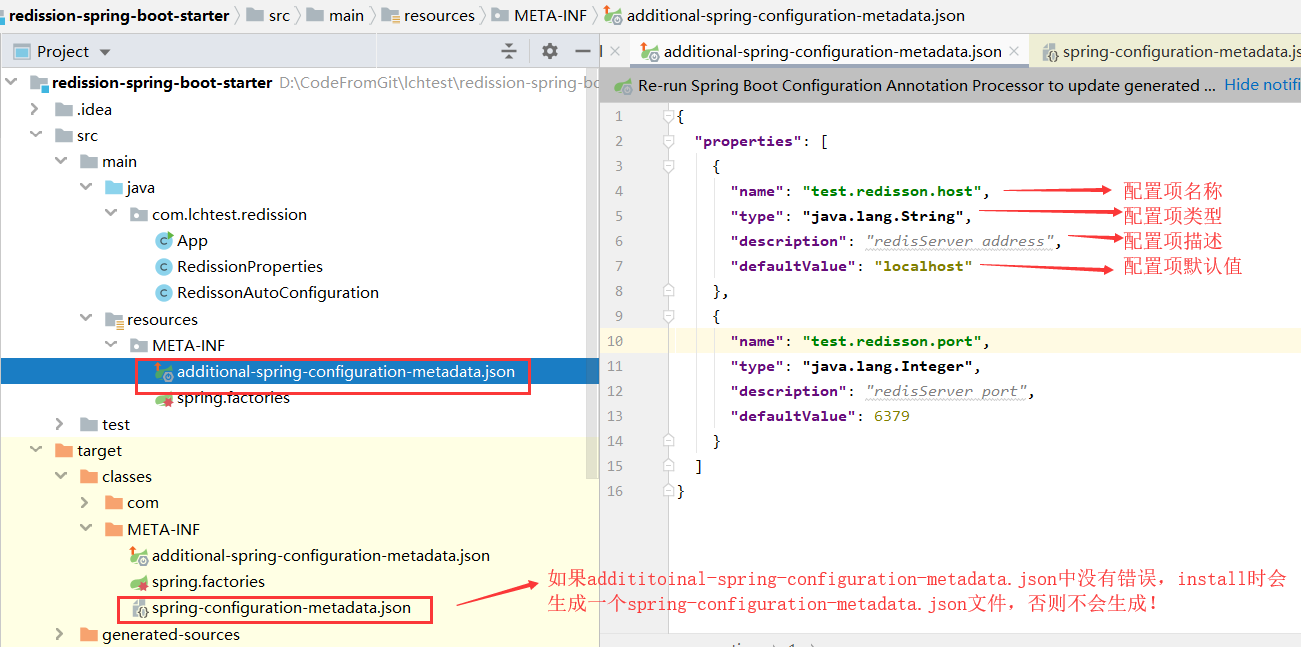Expand the .idea folder
Screen dimensions: 1301x647
35,109
